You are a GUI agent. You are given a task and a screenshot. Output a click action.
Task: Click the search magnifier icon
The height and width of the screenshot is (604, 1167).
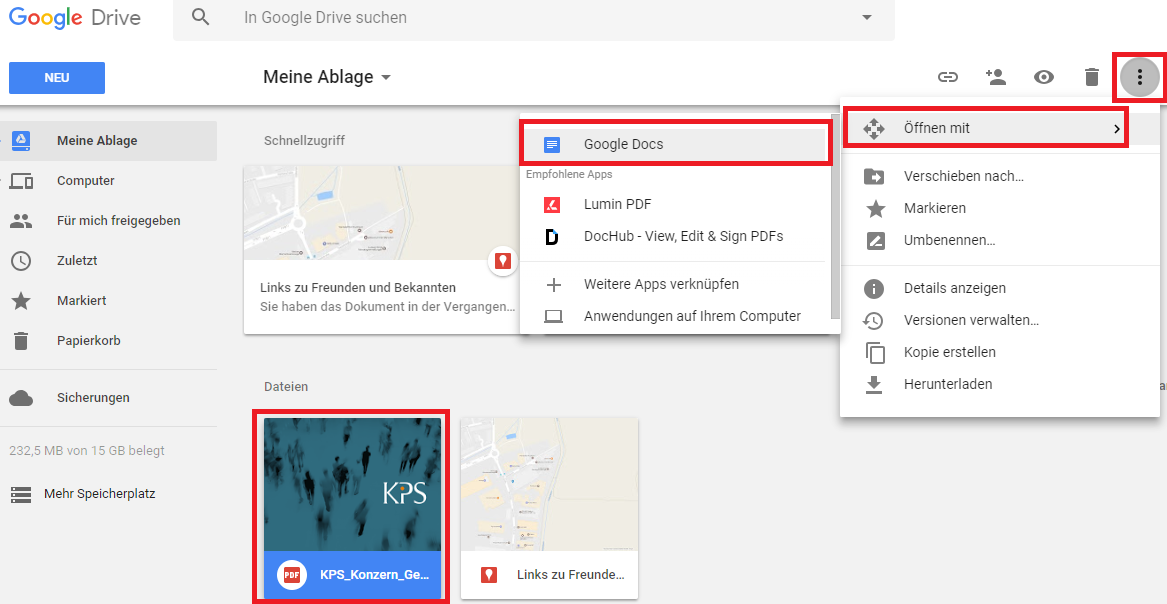coord(200,17)
